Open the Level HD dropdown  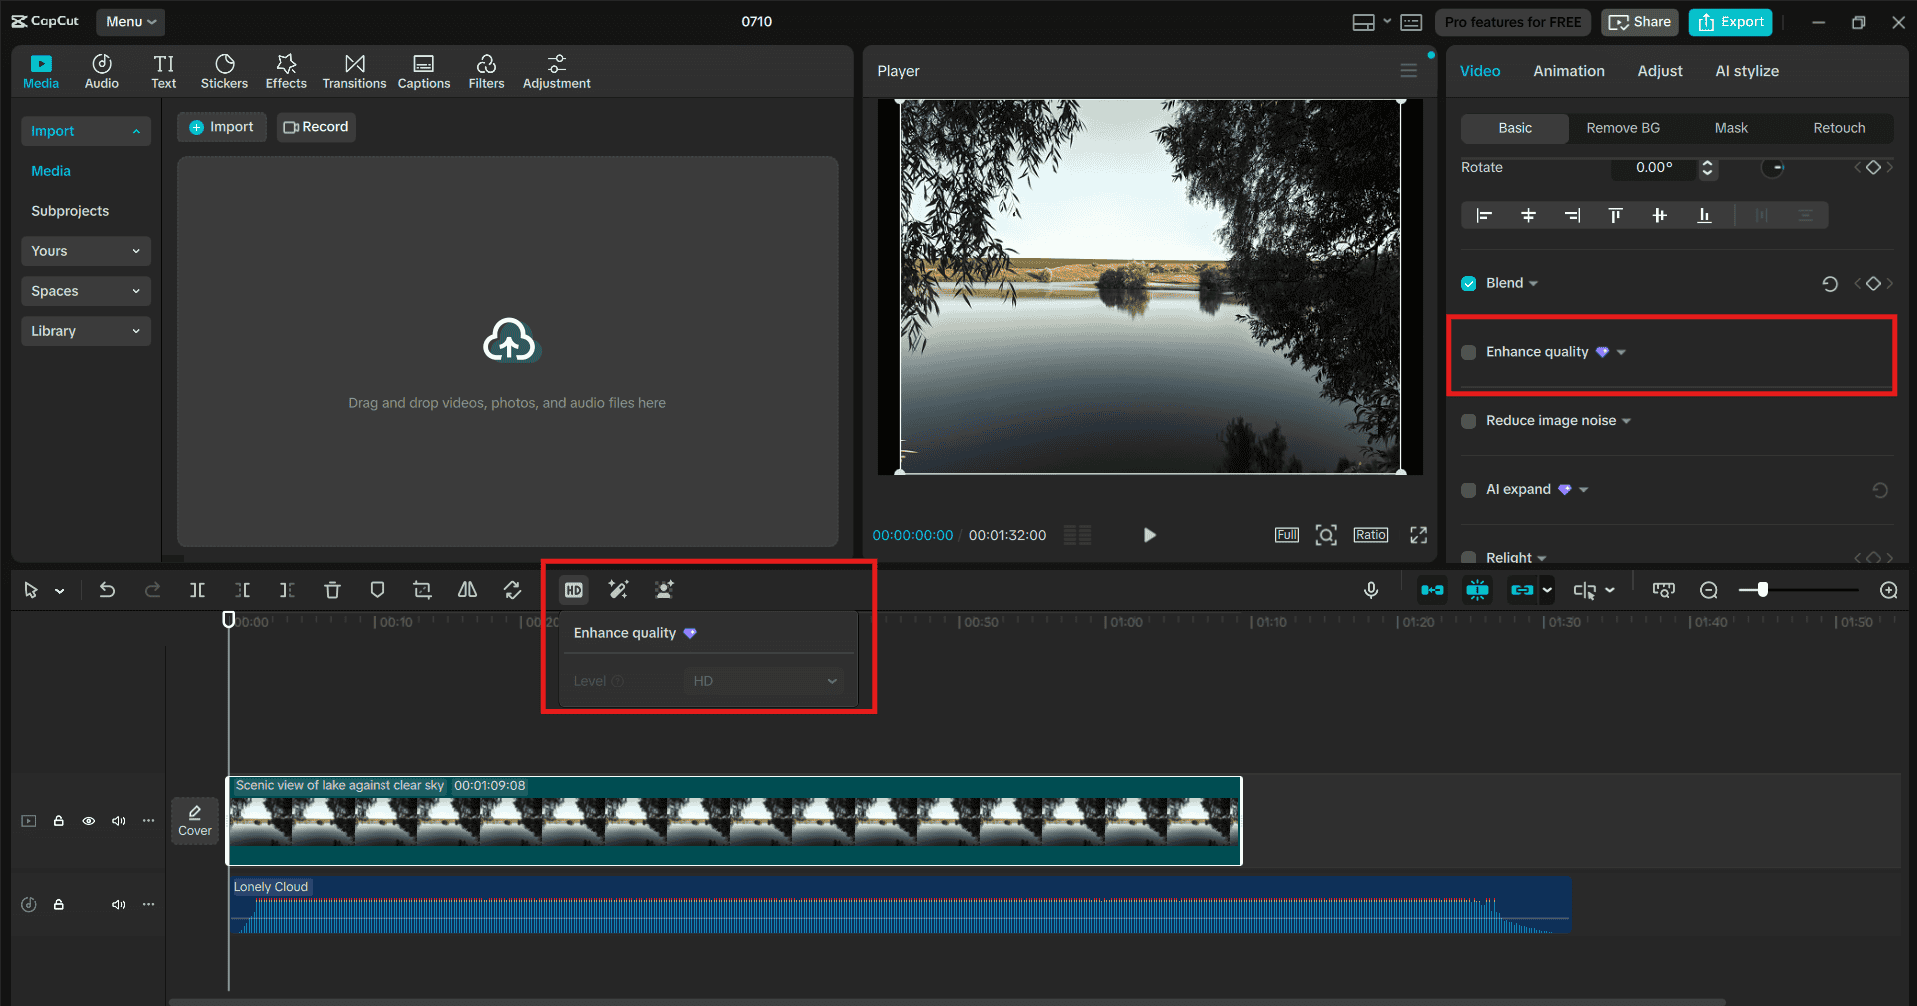coord(764,681)
